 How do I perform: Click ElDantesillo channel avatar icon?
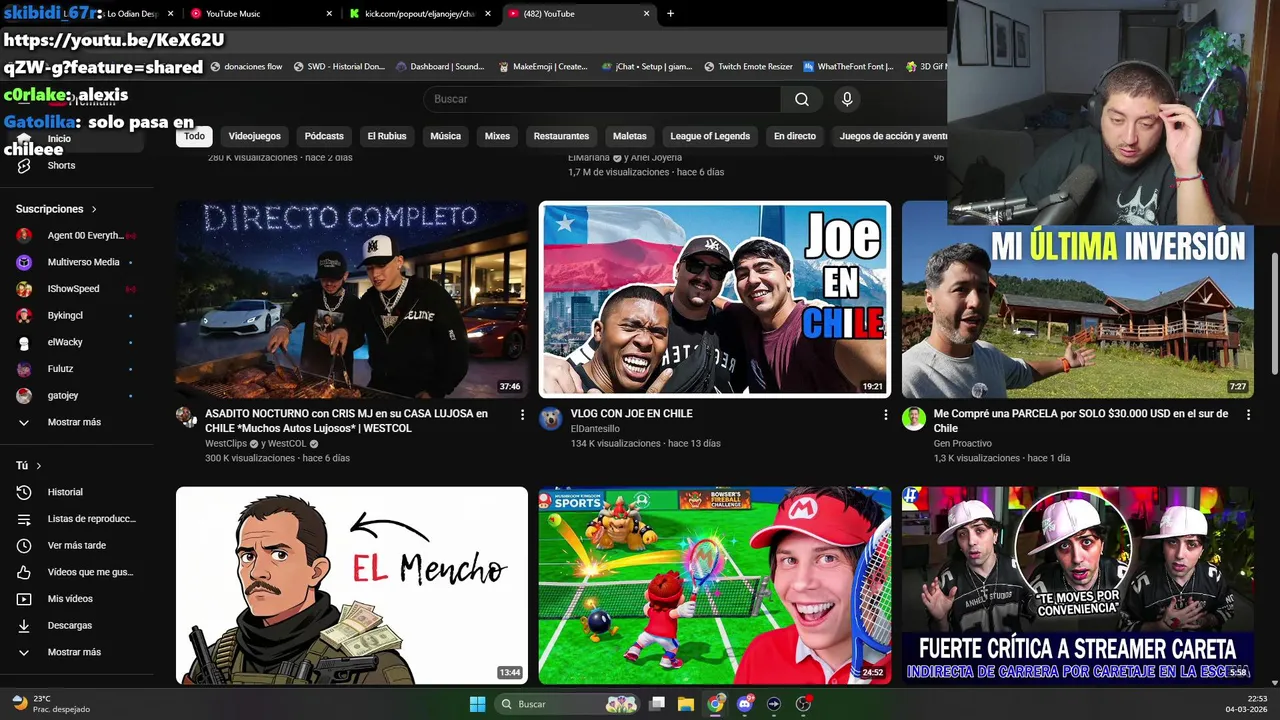551,418
